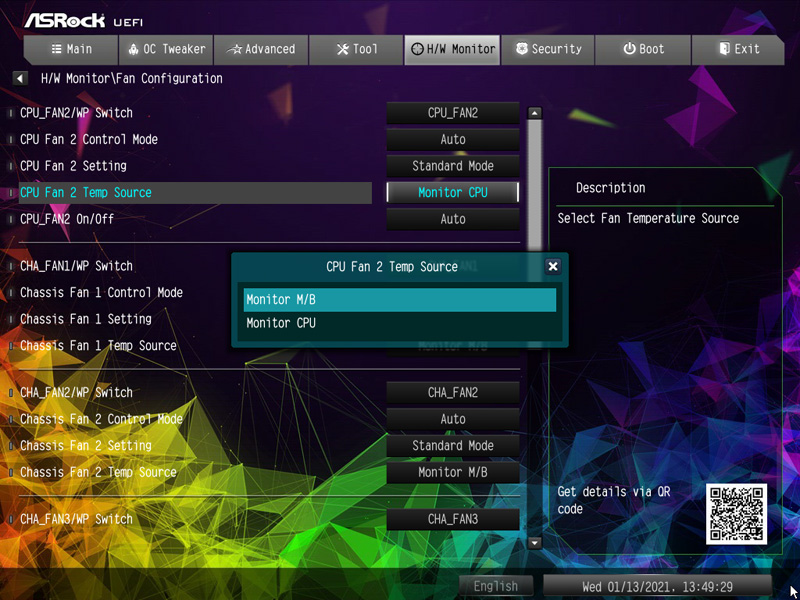Image resolution: width=800 pixels, height=600 pixels.
Task: Click the ASRock UEFI logo
Action: coord(84,20)
